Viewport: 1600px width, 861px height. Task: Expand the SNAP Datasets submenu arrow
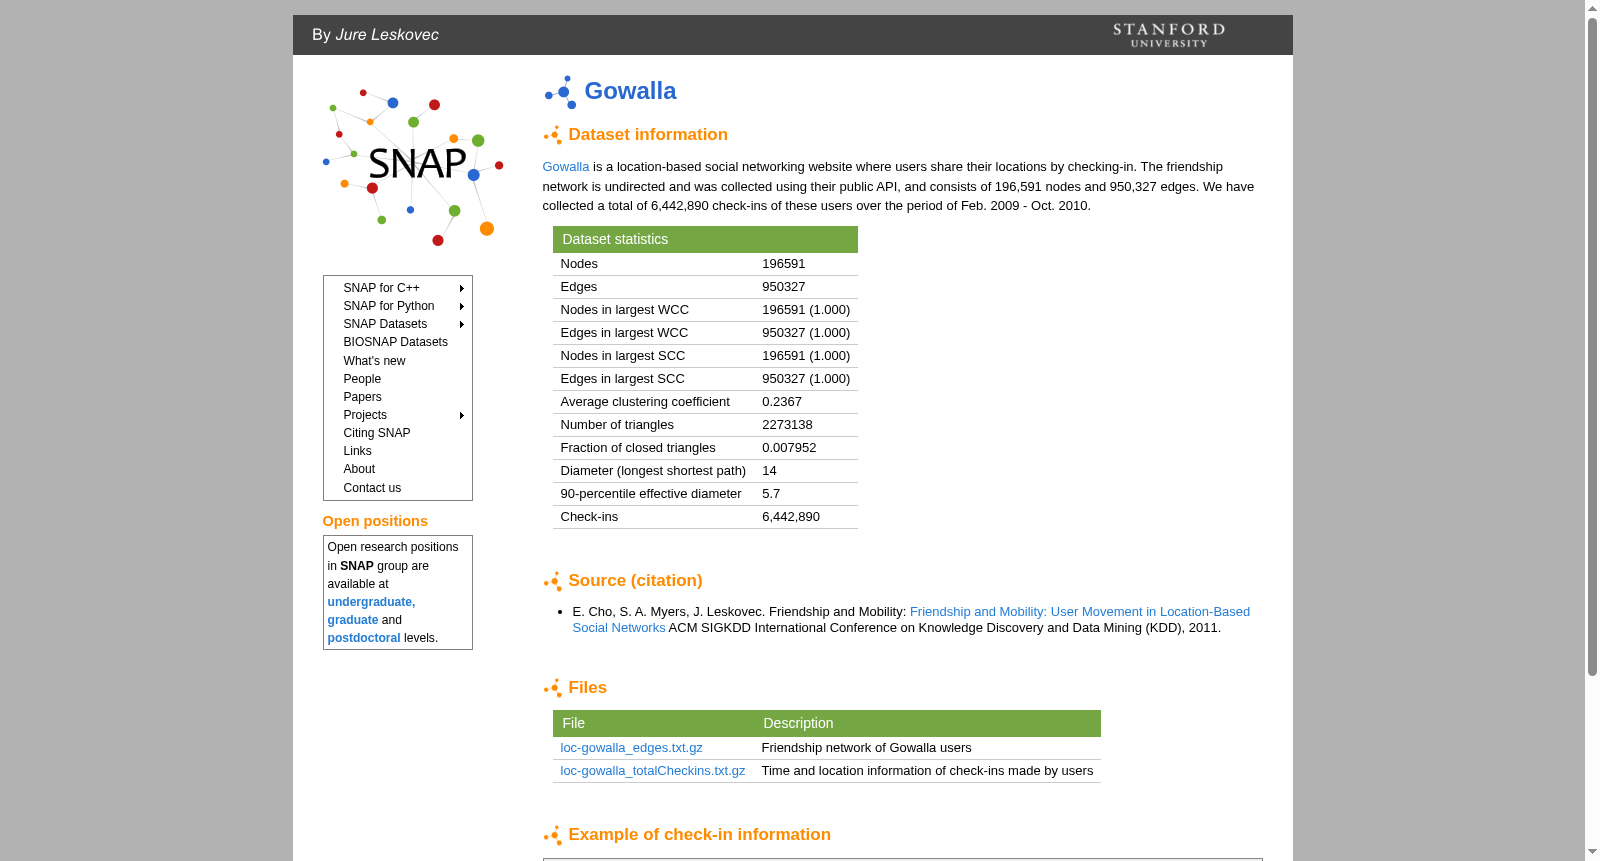point(462,324)
